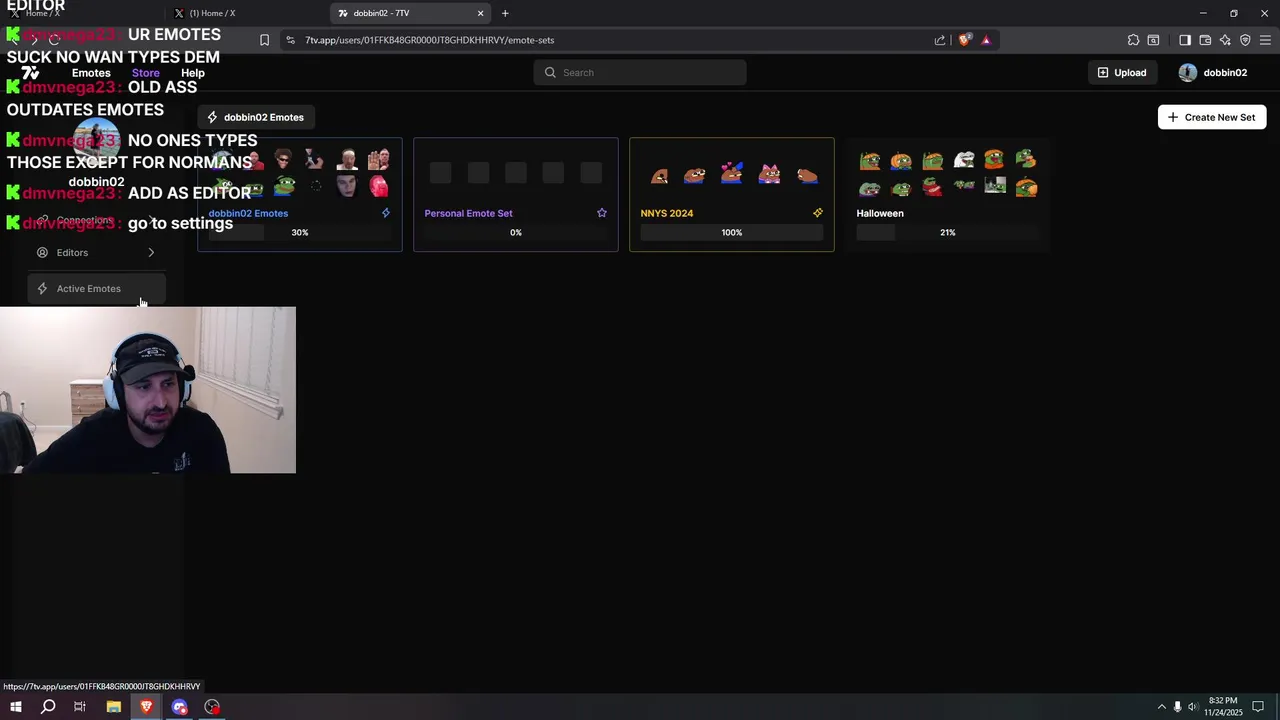Open the Halloween emote set
1280x720 pixels.
pos(948,194)
